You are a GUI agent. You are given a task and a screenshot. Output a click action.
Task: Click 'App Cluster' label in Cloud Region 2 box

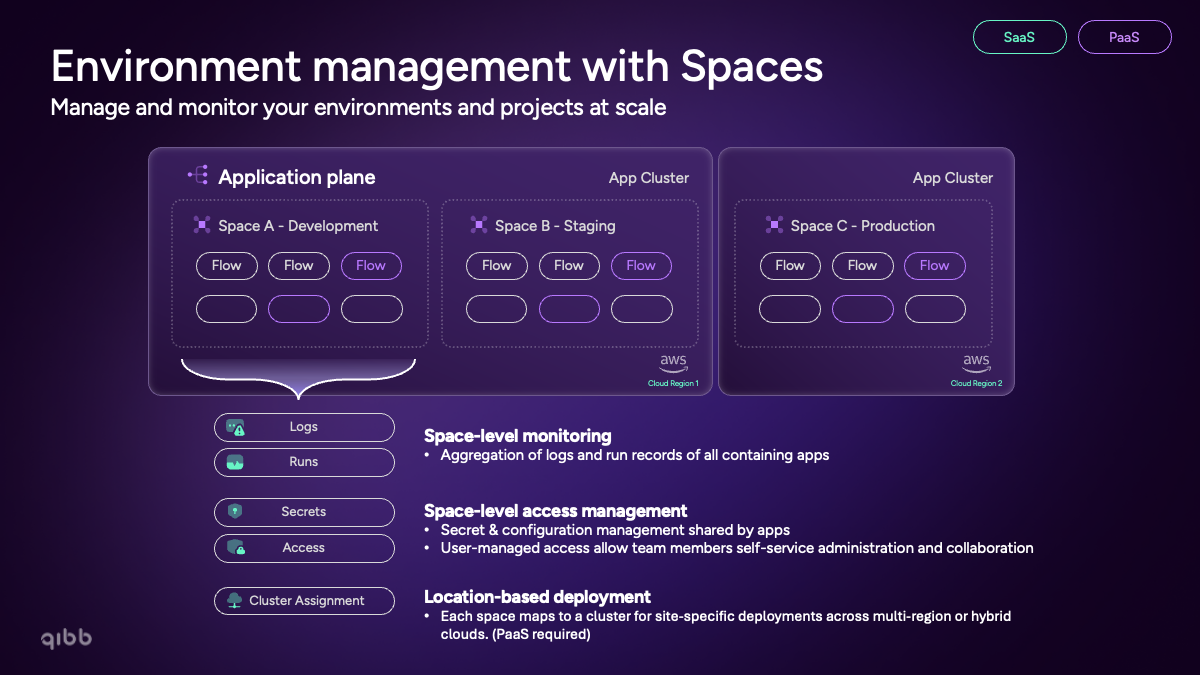953,178
